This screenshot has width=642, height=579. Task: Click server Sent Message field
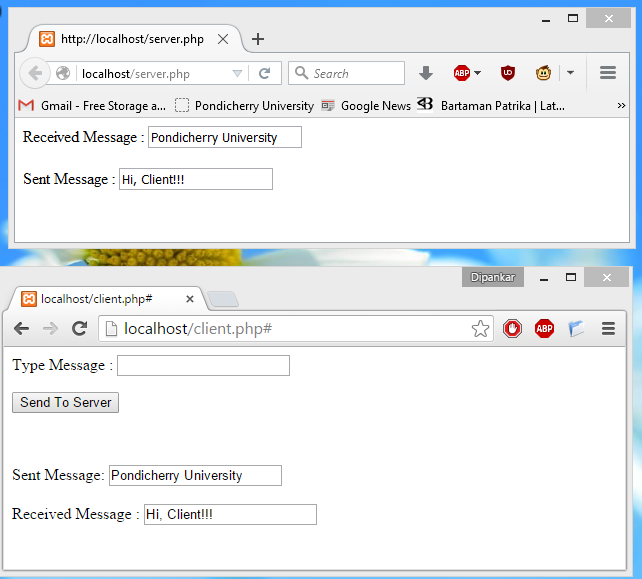tap(196, 179)
